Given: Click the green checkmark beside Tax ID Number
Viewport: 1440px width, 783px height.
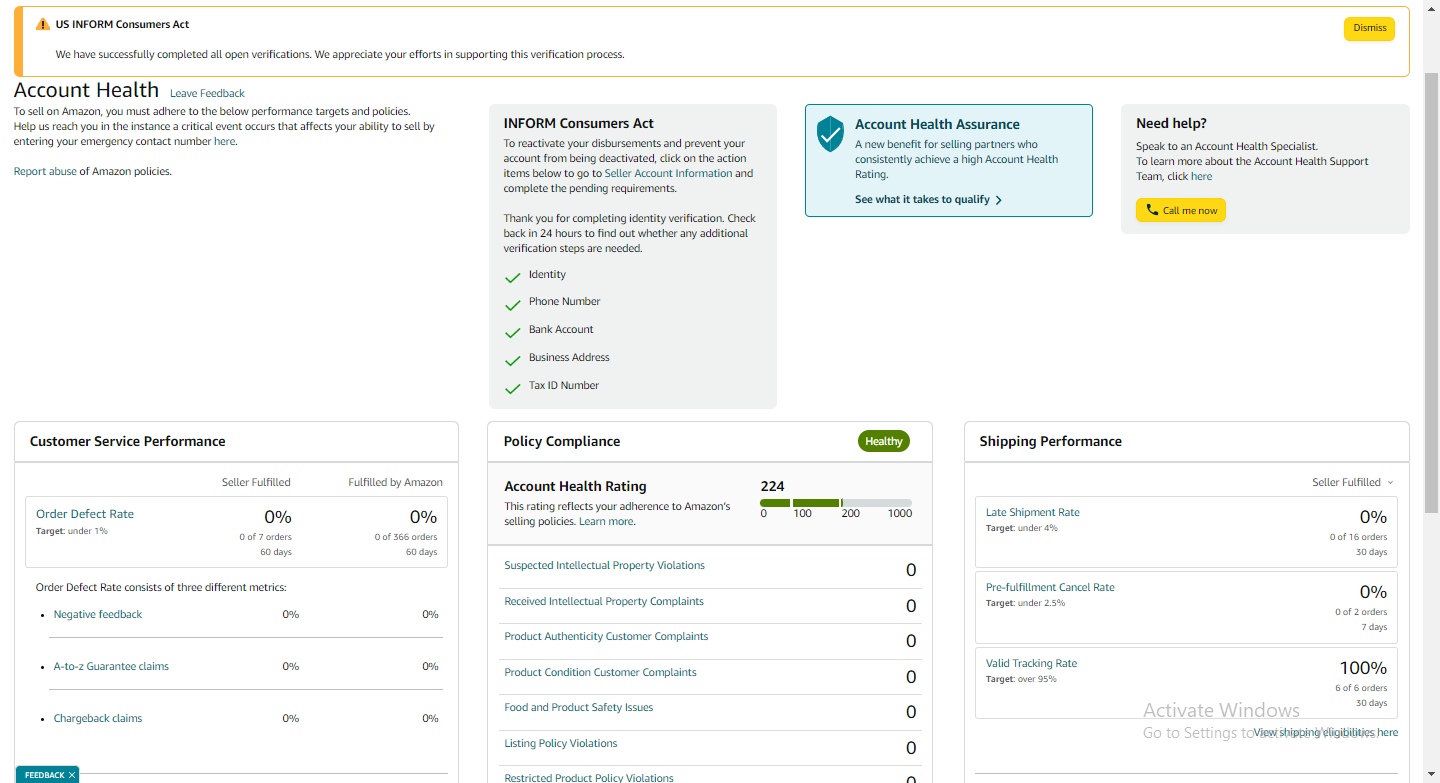Looking at the screenshot, I should (x=513, y=388).
